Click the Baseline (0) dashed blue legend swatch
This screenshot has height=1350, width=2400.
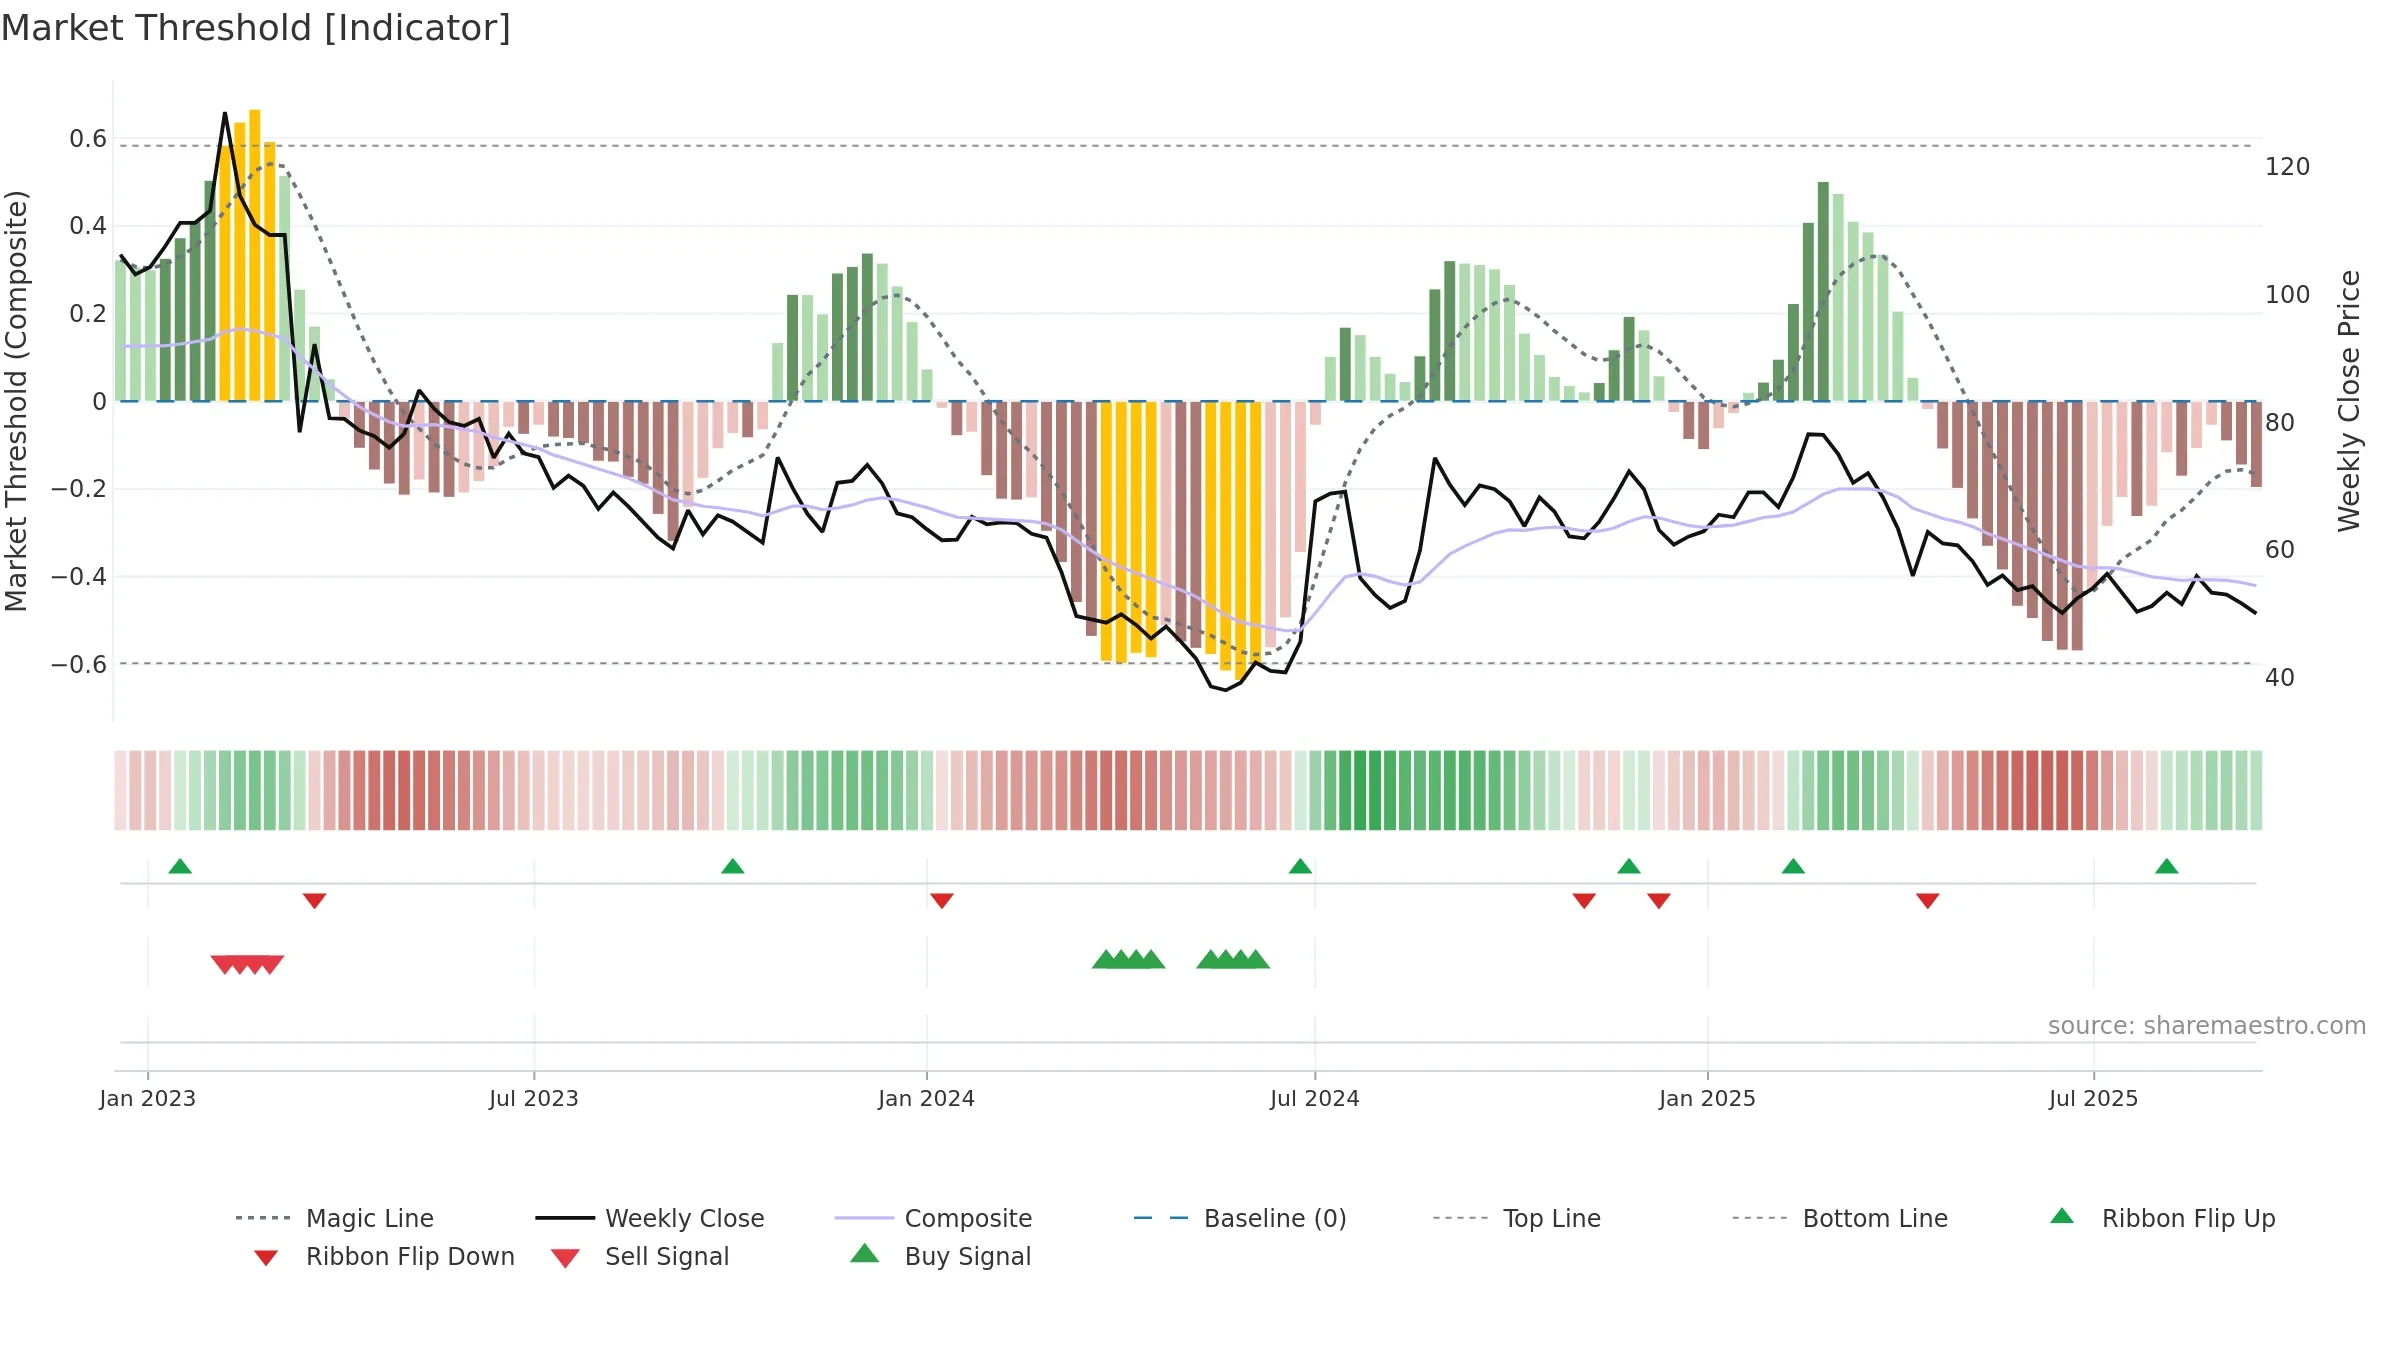click(x=1161, y=1218)
